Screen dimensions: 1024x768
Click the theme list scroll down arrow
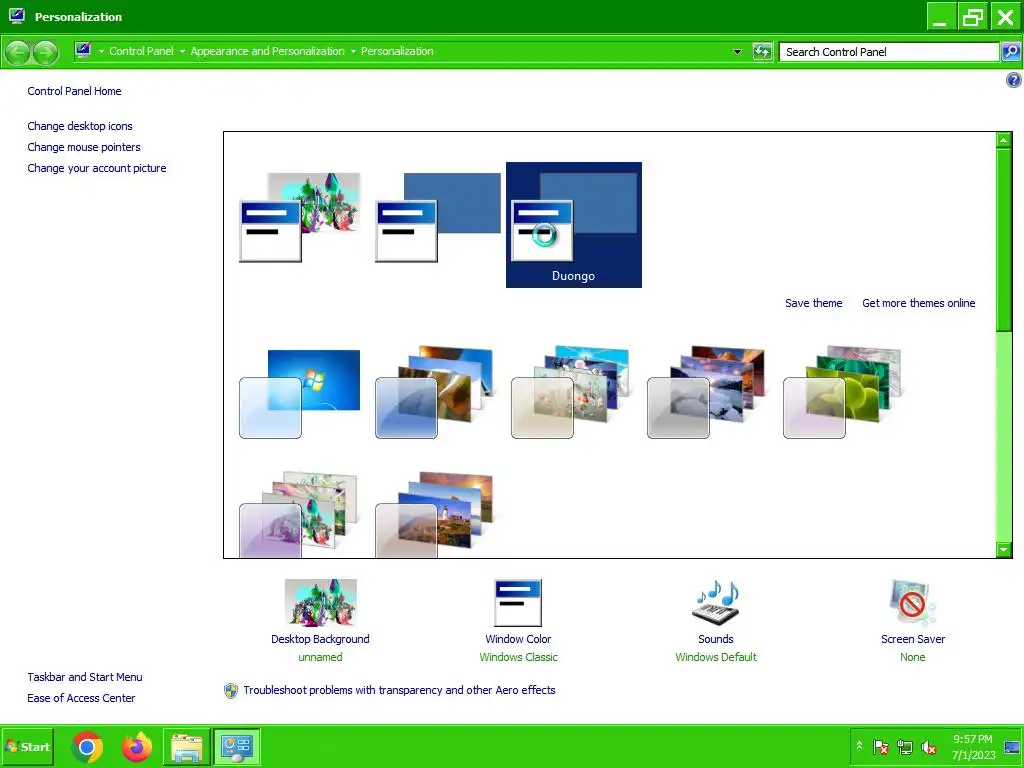pyautogui.click(x=1004, y=550)
